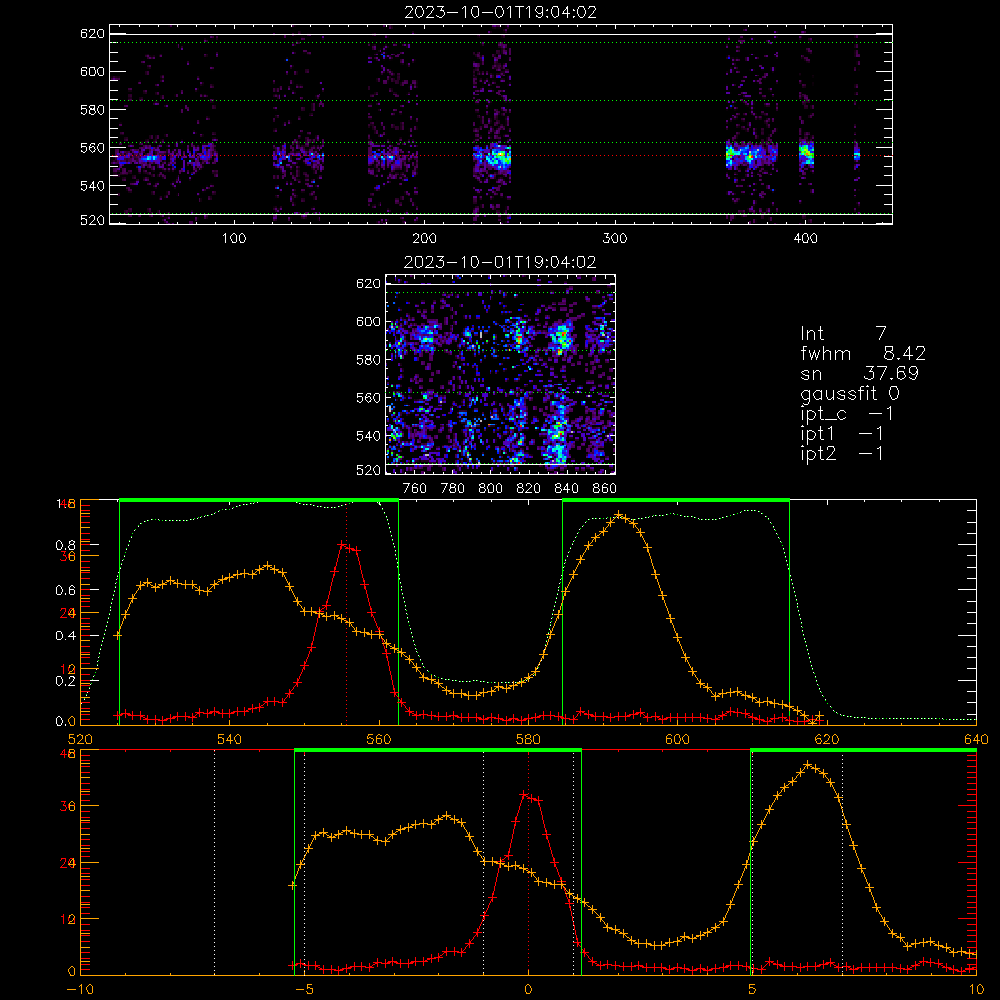Click white y-axis label 0.8 on profile plot
The height and width of the screenshot is (1000, 1000).
pos(66,545)
